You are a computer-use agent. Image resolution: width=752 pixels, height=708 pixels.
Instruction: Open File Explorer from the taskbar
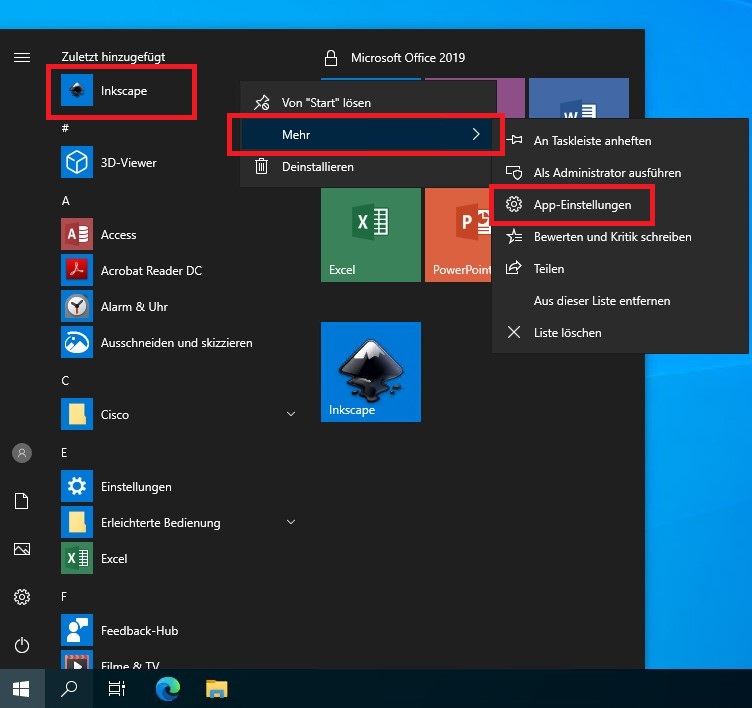216,688
